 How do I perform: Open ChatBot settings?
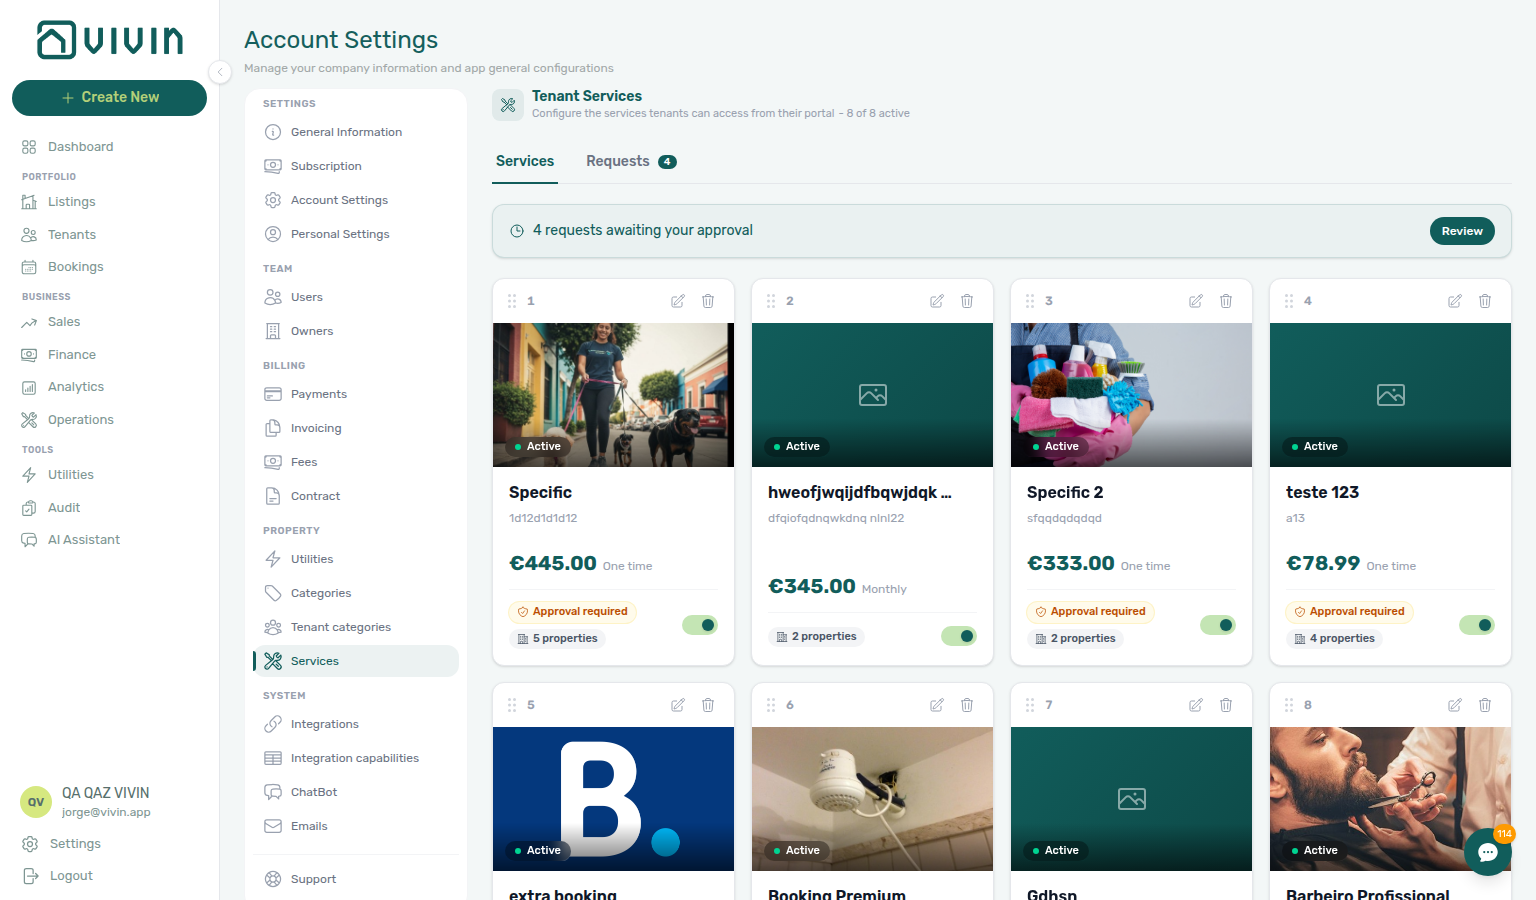(x=356, y=792)
